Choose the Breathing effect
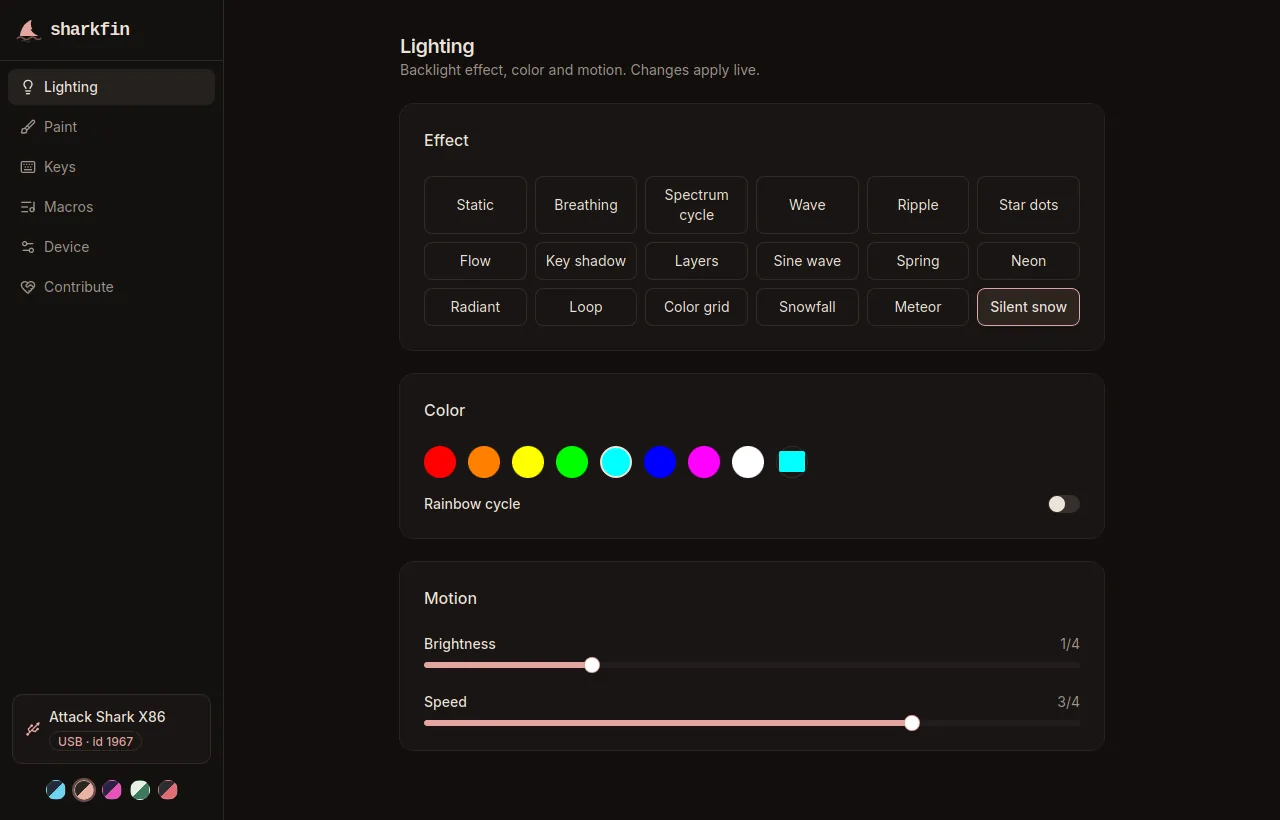 (586, 205)
